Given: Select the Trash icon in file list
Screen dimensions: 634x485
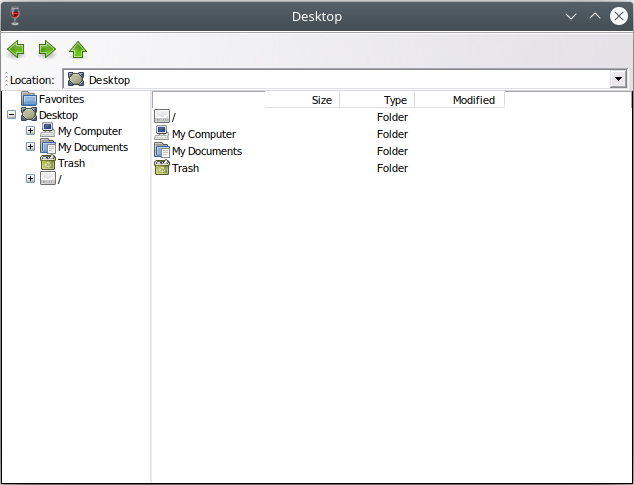Looking at the screenshot, I should (162, 167).
